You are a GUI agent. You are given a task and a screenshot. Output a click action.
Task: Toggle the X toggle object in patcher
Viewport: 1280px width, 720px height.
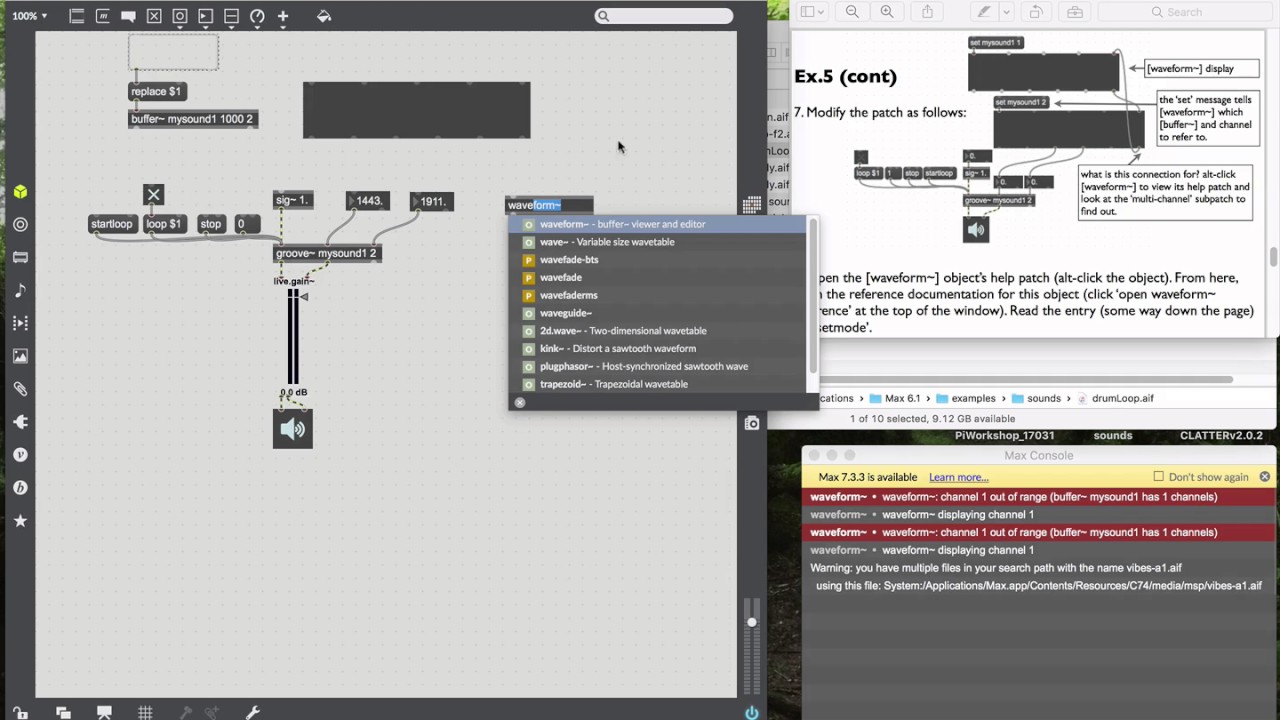(x=153, y=195)
